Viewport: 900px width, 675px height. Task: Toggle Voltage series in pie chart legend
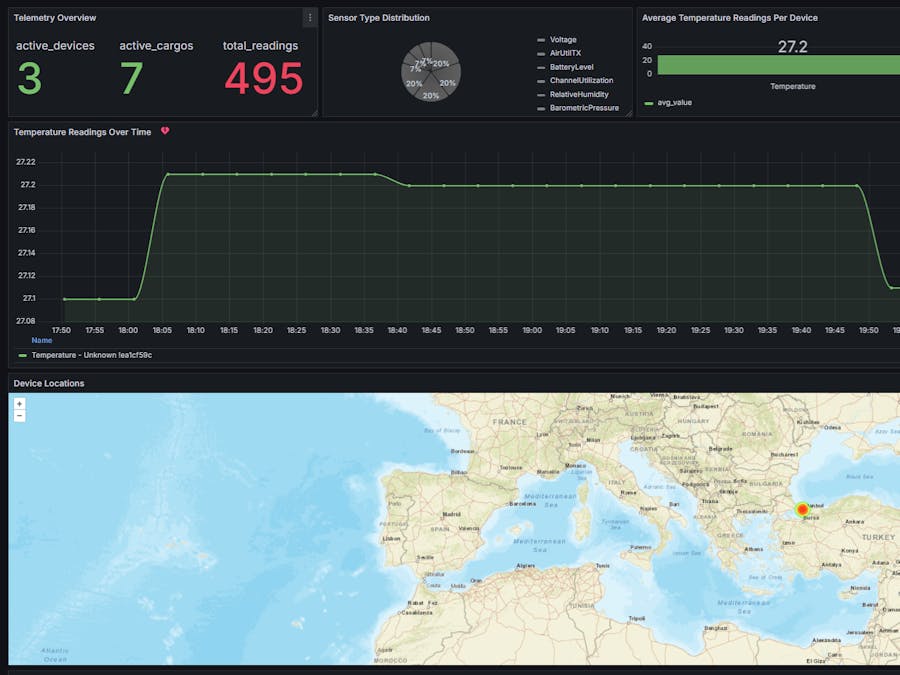point(562,40)
